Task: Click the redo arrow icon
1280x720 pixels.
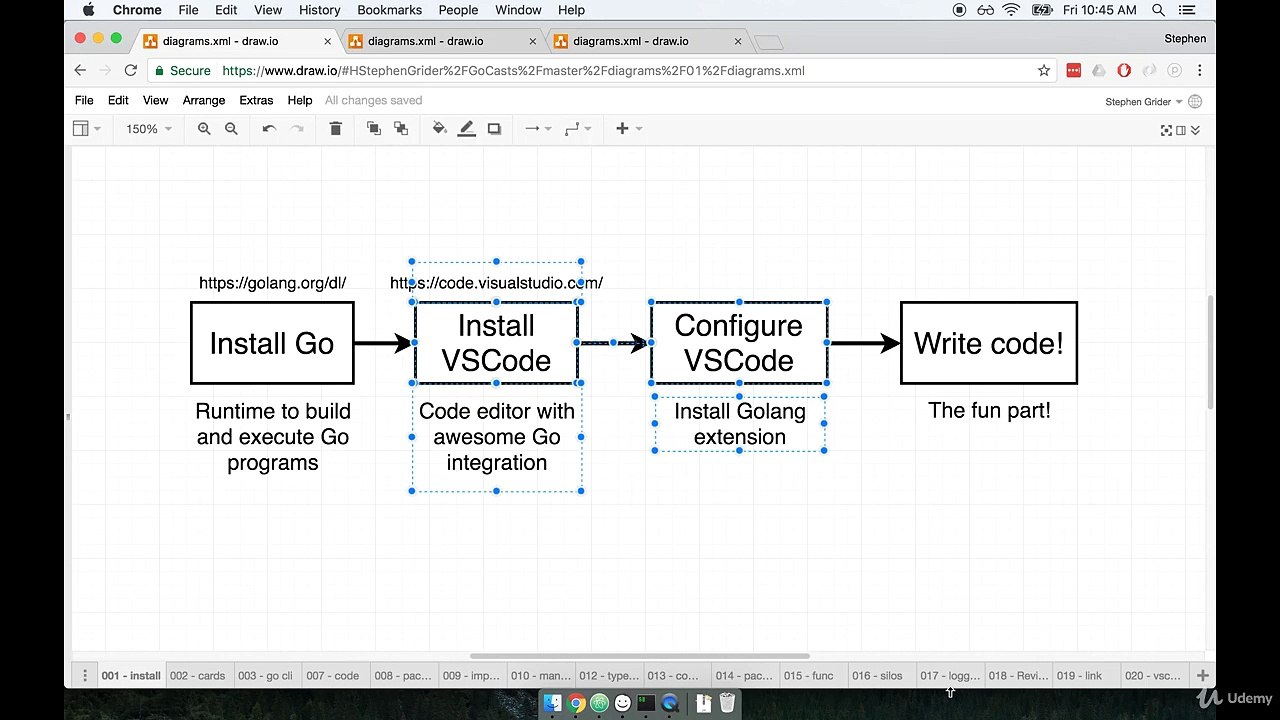Action: pyautogui.click(x=297, y=129)
